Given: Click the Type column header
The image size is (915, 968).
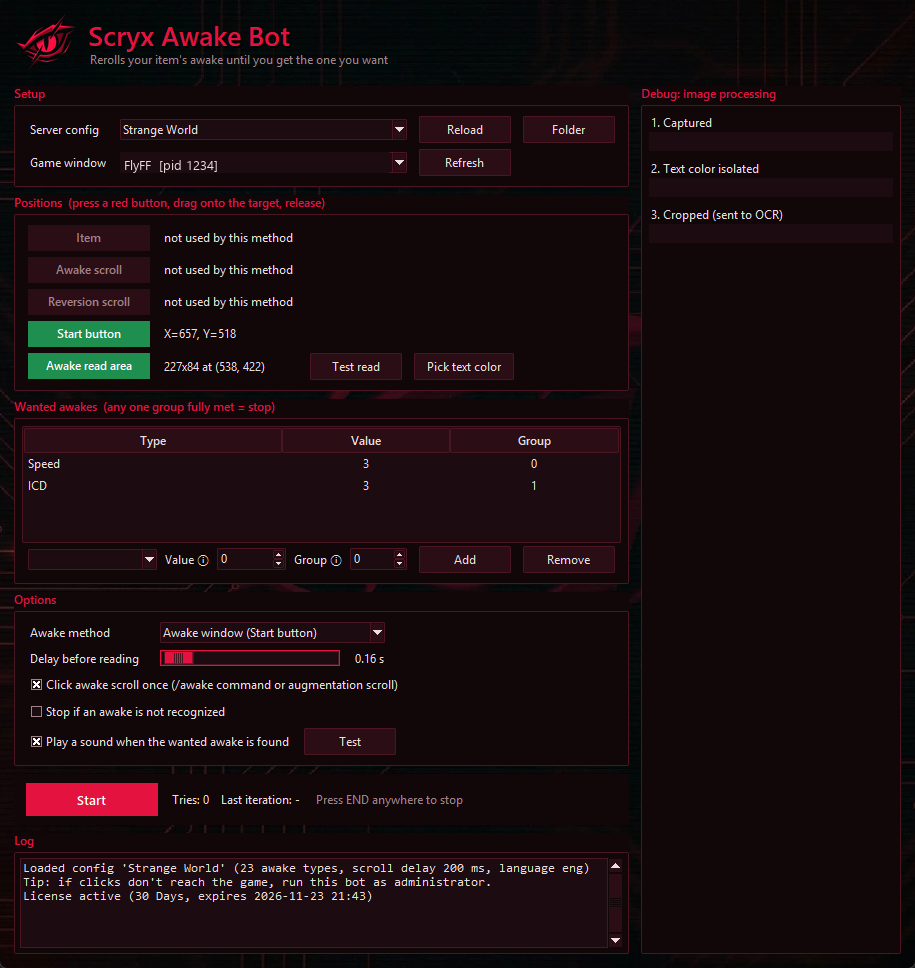Looking at the screenshot, I should pos(152,441).
